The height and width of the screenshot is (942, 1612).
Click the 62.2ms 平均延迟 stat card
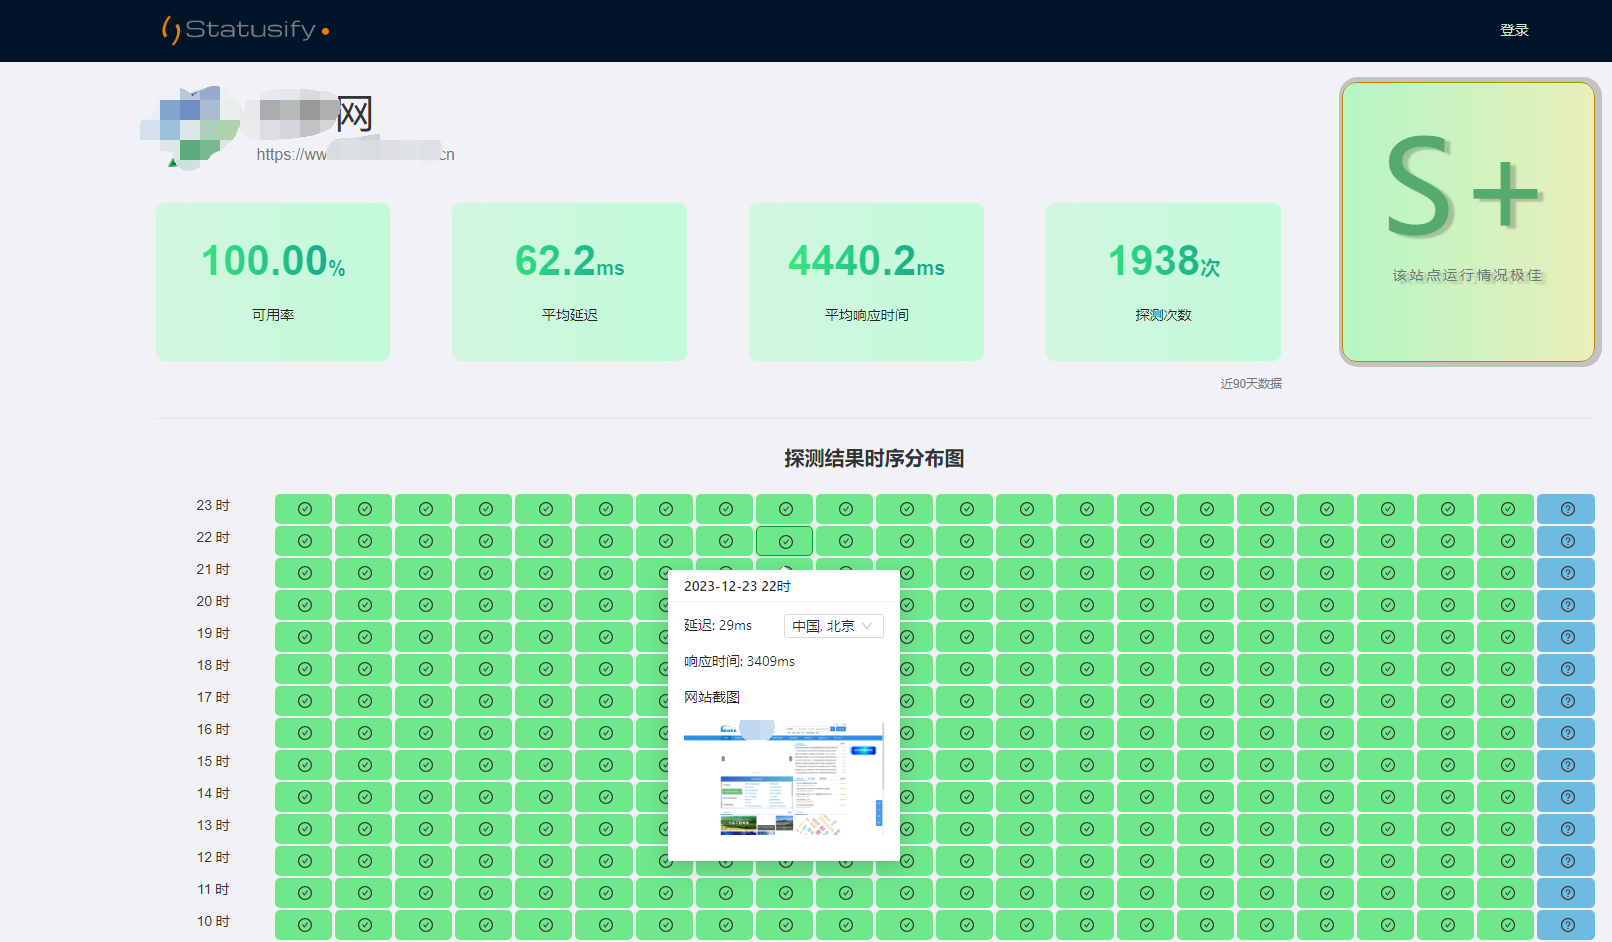click(569, 282)
